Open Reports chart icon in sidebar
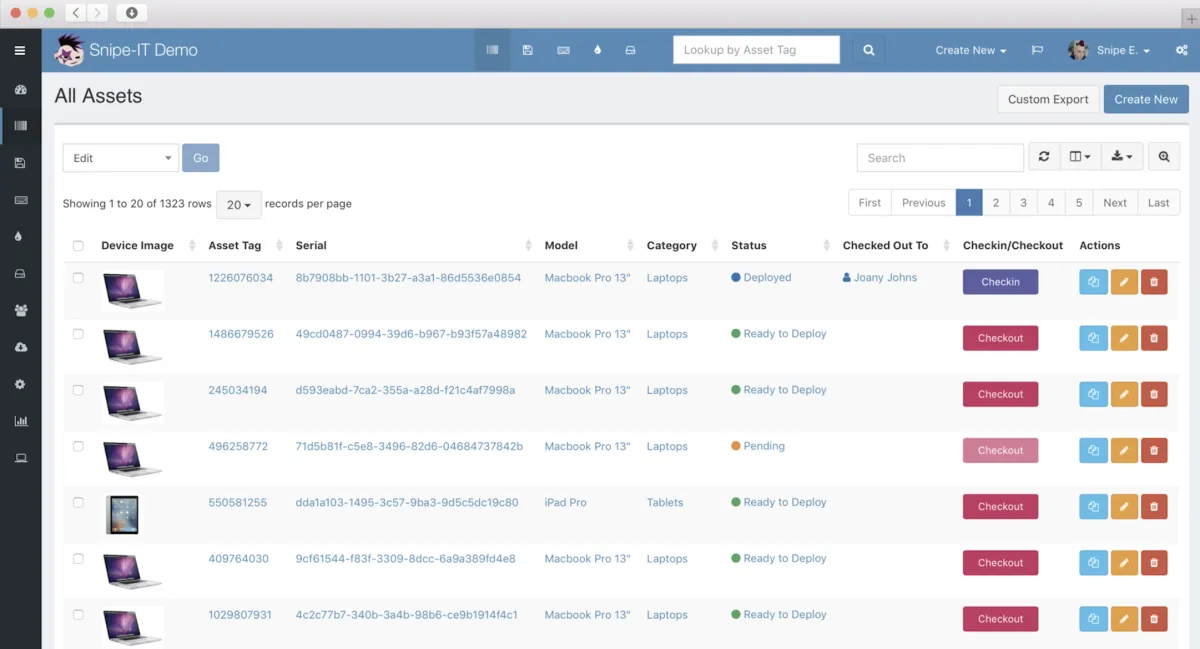The width and height of the screenshot is (1200, 649). coord(20,421)
